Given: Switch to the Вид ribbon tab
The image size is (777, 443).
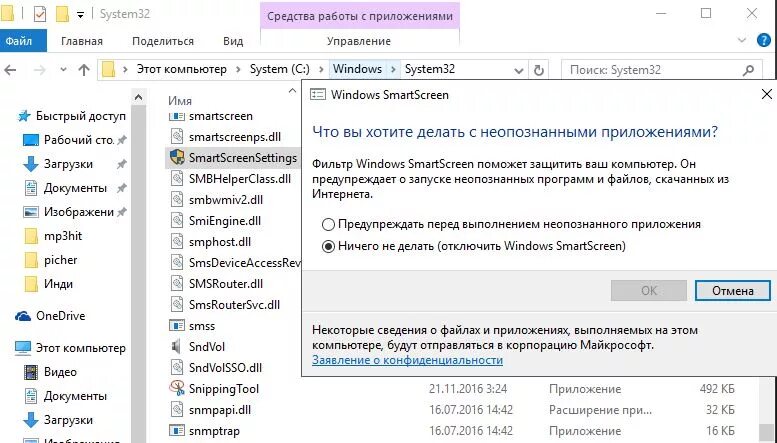Looking at the screenshot, I should [233, 41].
